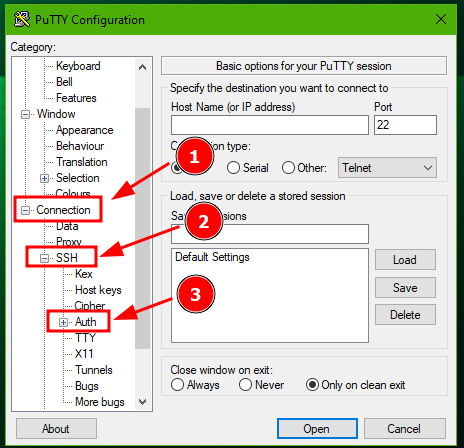Go to the Kex settings
This screenshot has height=448, width=464.
(x=84, y=274)
